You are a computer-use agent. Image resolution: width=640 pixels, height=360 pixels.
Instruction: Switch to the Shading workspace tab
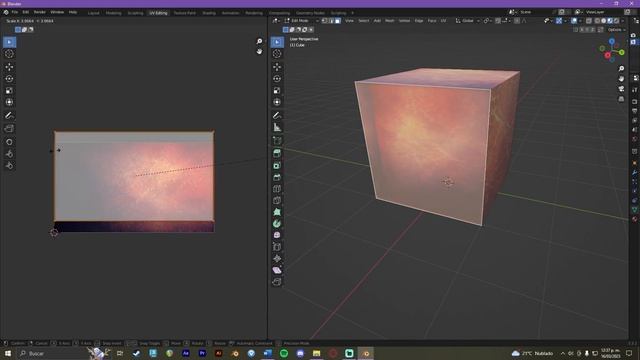[x=209, y=13]
